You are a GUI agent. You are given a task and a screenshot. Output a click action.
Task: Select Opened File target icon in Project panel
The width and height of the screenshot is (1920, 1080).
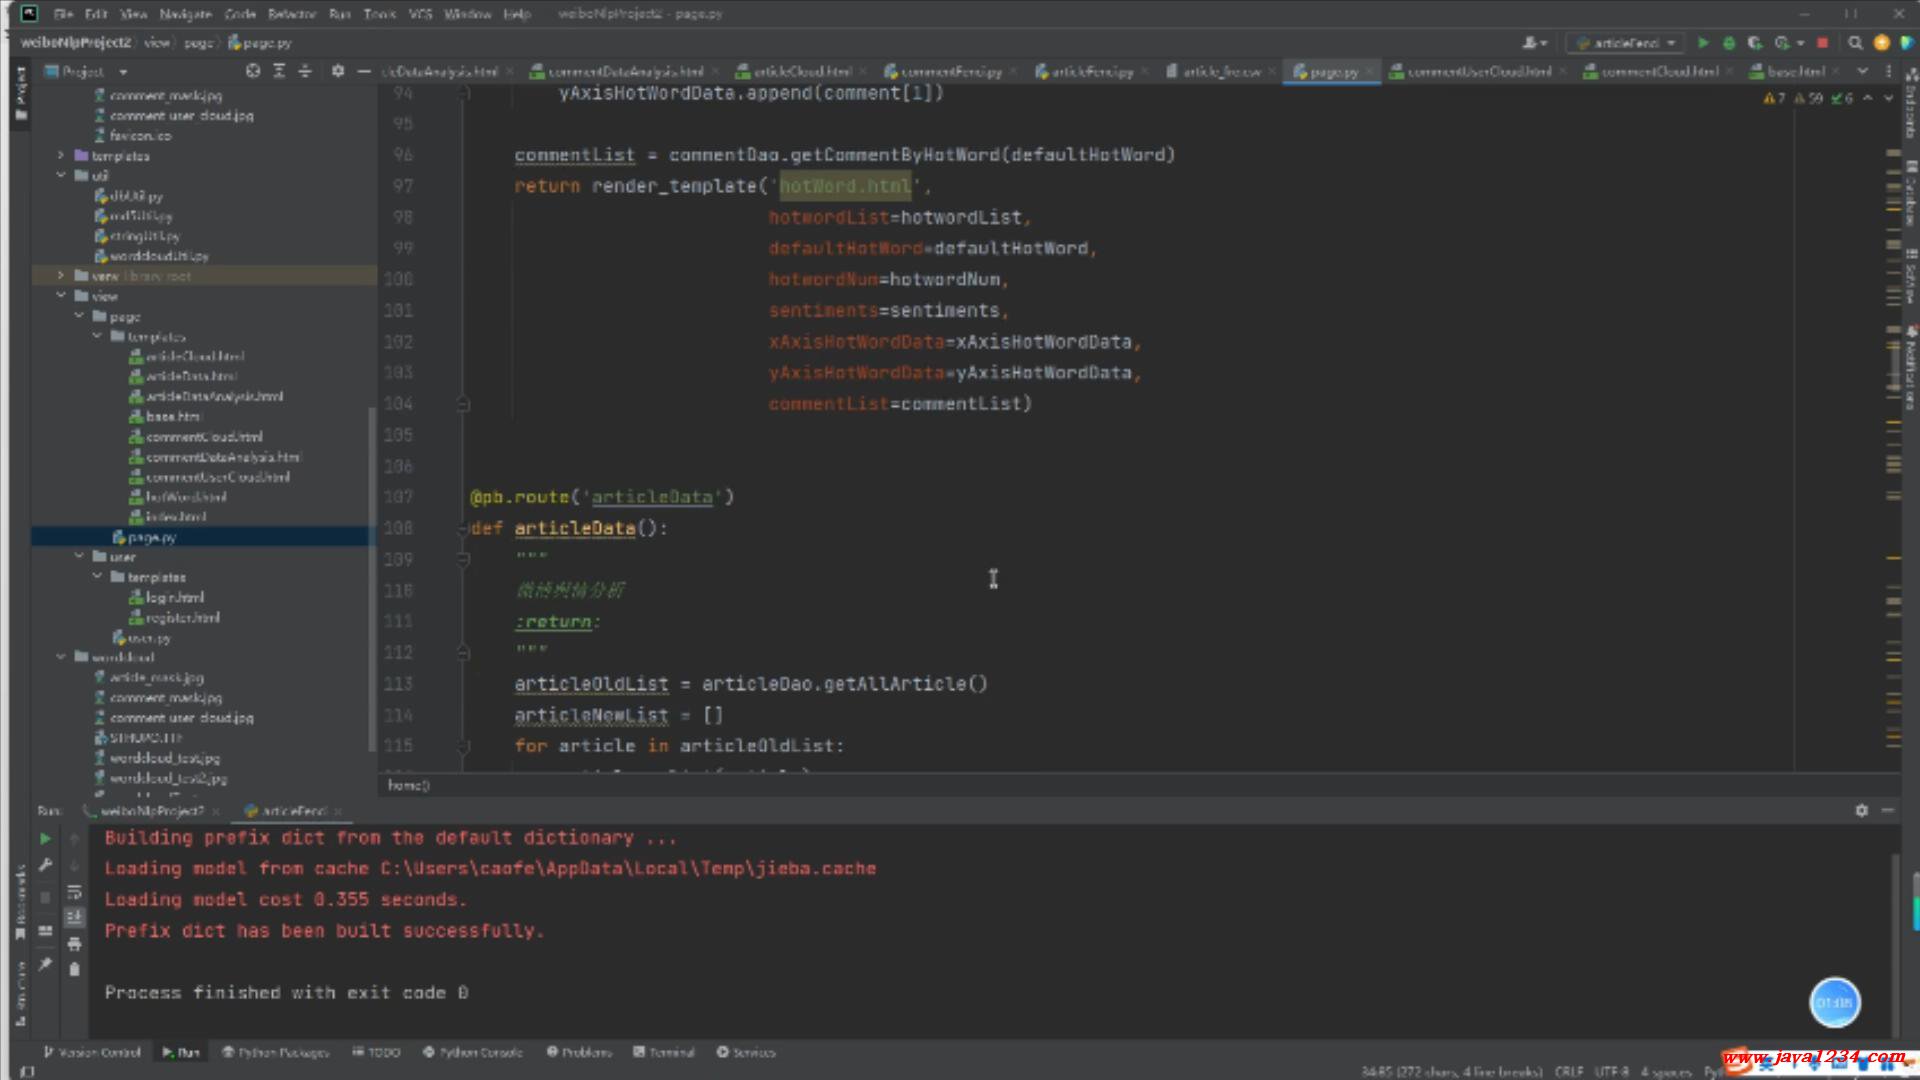pyautogui.click(x=253, y=71)
